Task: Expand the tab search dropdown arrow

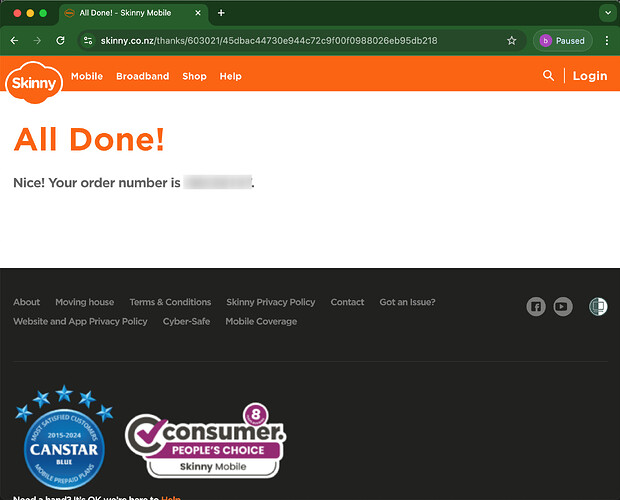Action: (608, 13)
